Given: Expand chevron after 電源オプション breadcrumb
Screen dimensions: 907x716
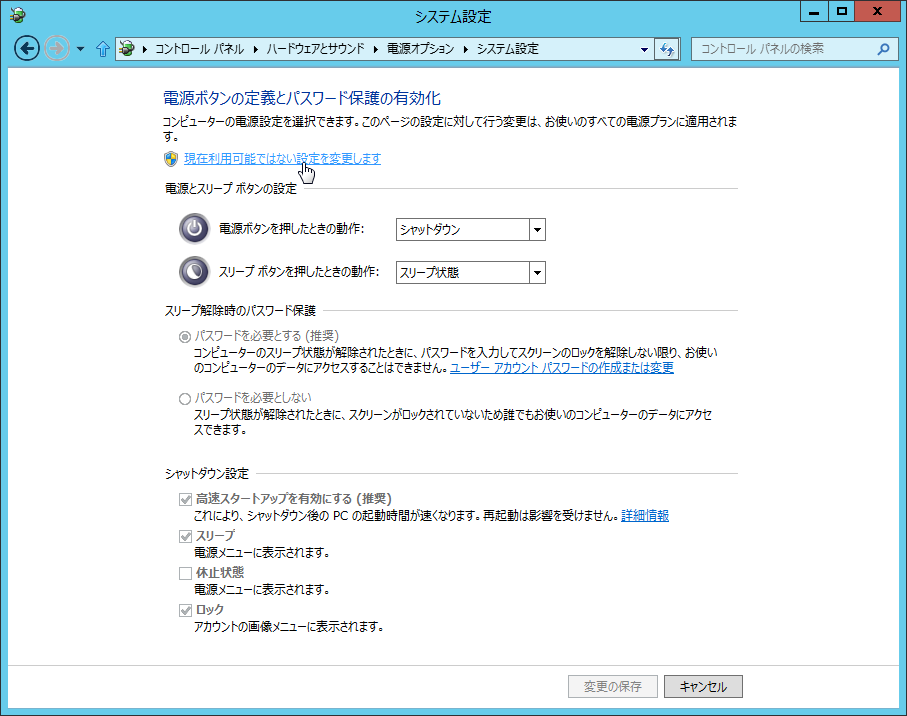Looking at the screenshot, I should 466,49.
